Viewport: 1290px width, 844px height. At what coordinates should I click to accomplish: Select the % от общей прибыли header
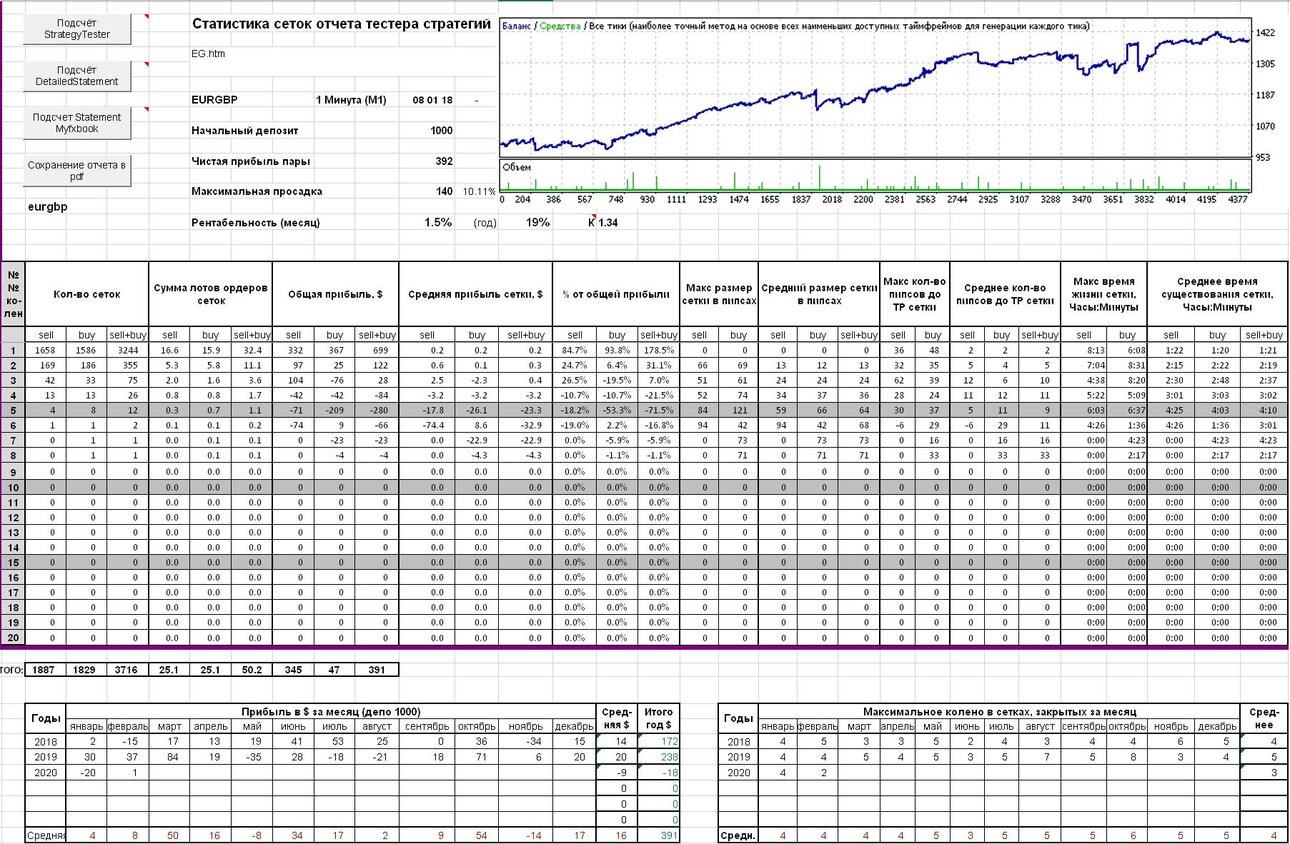(x=615, y=294)
